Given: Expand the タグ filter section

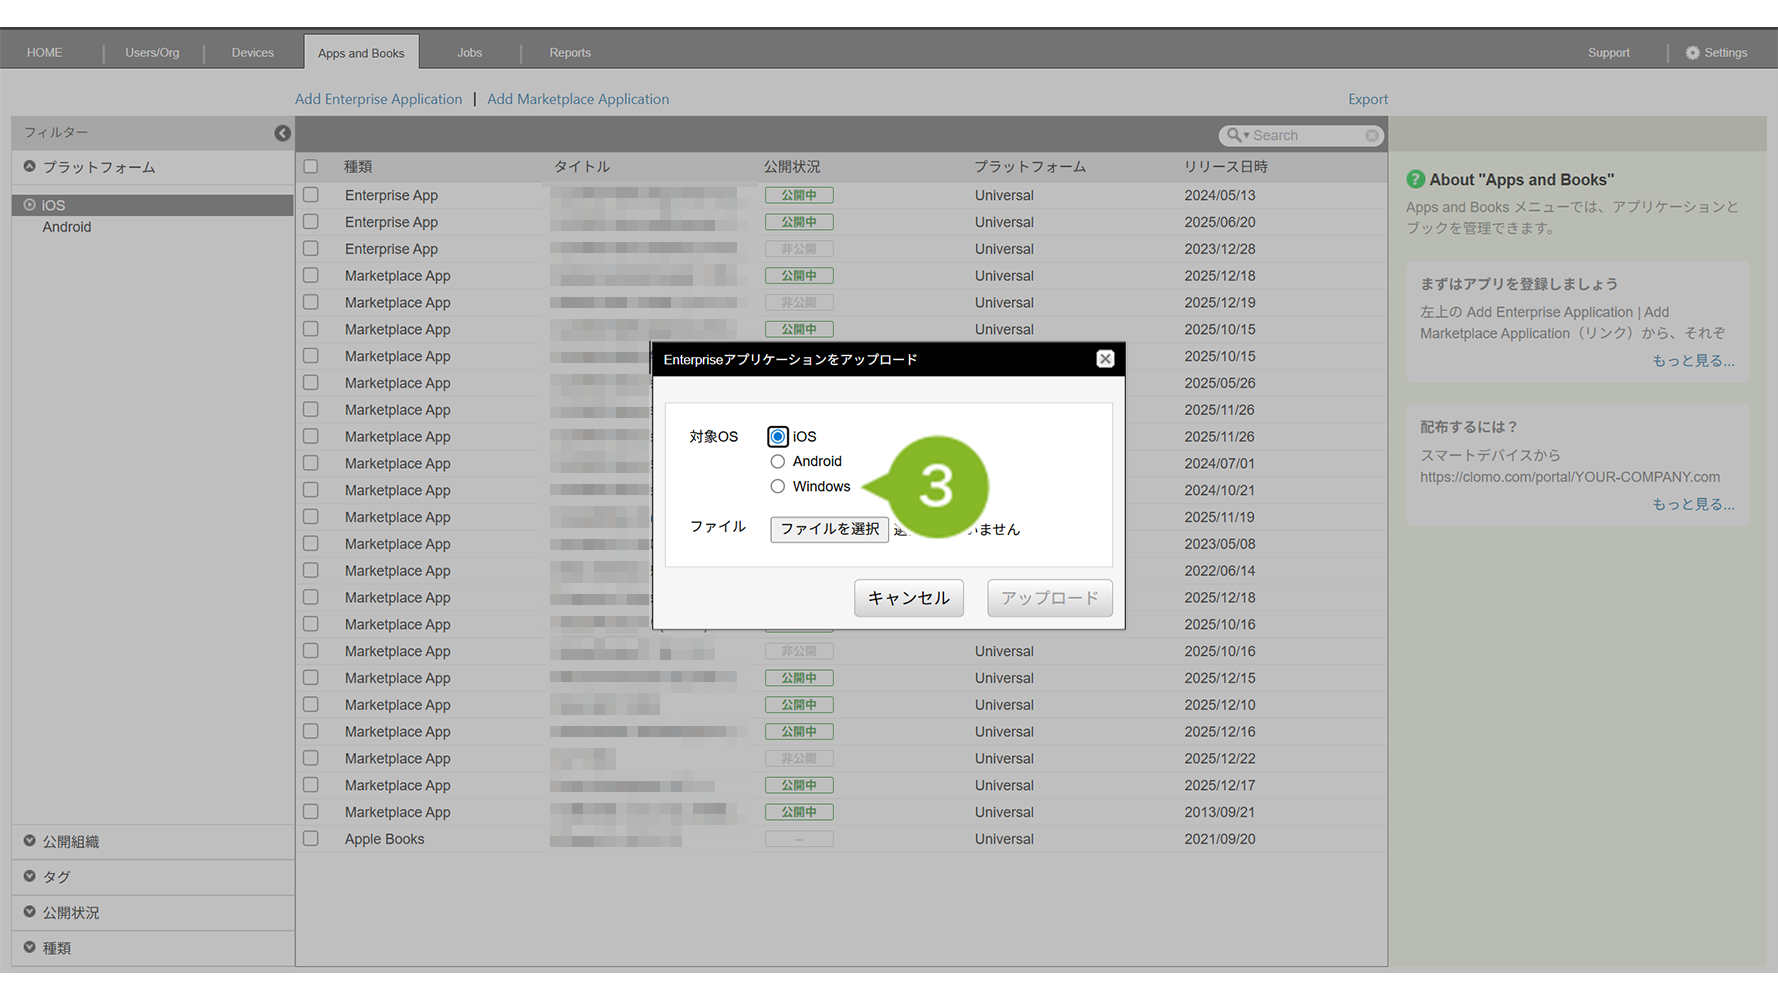Looking at the screenshot, I should [x=30, y=877].
